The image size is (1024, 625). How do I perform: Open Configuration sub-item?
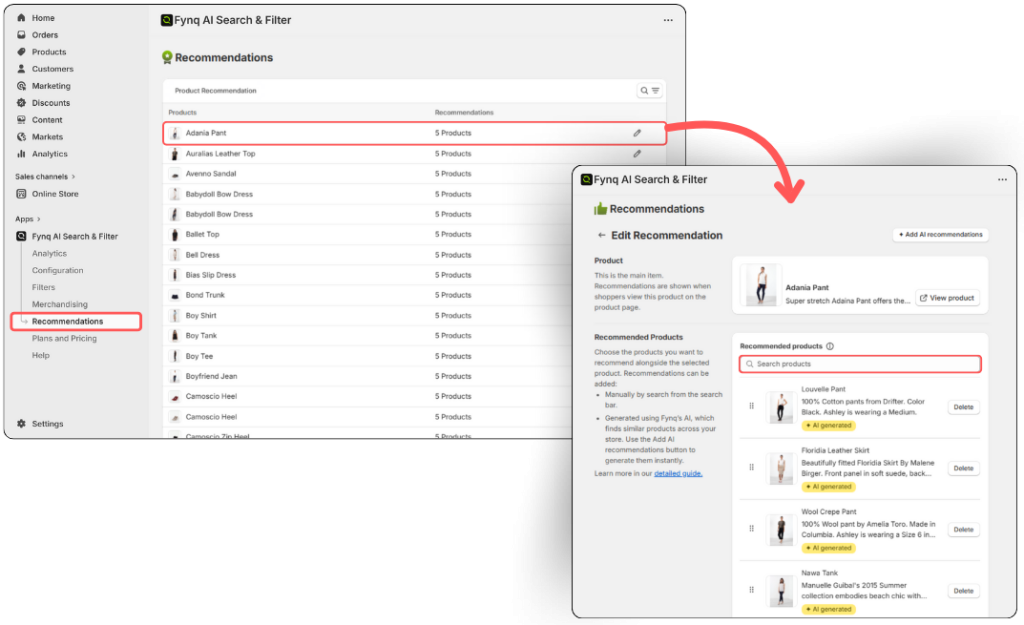(x=57, y=270)
